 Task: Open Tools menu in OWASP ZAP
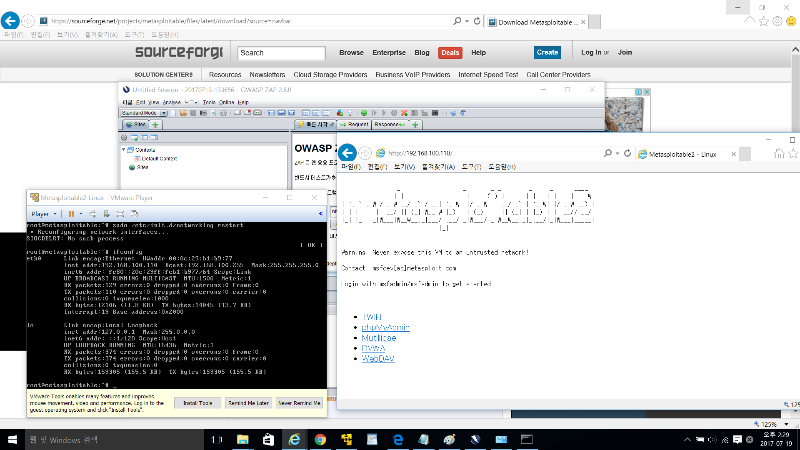point(209,102)
